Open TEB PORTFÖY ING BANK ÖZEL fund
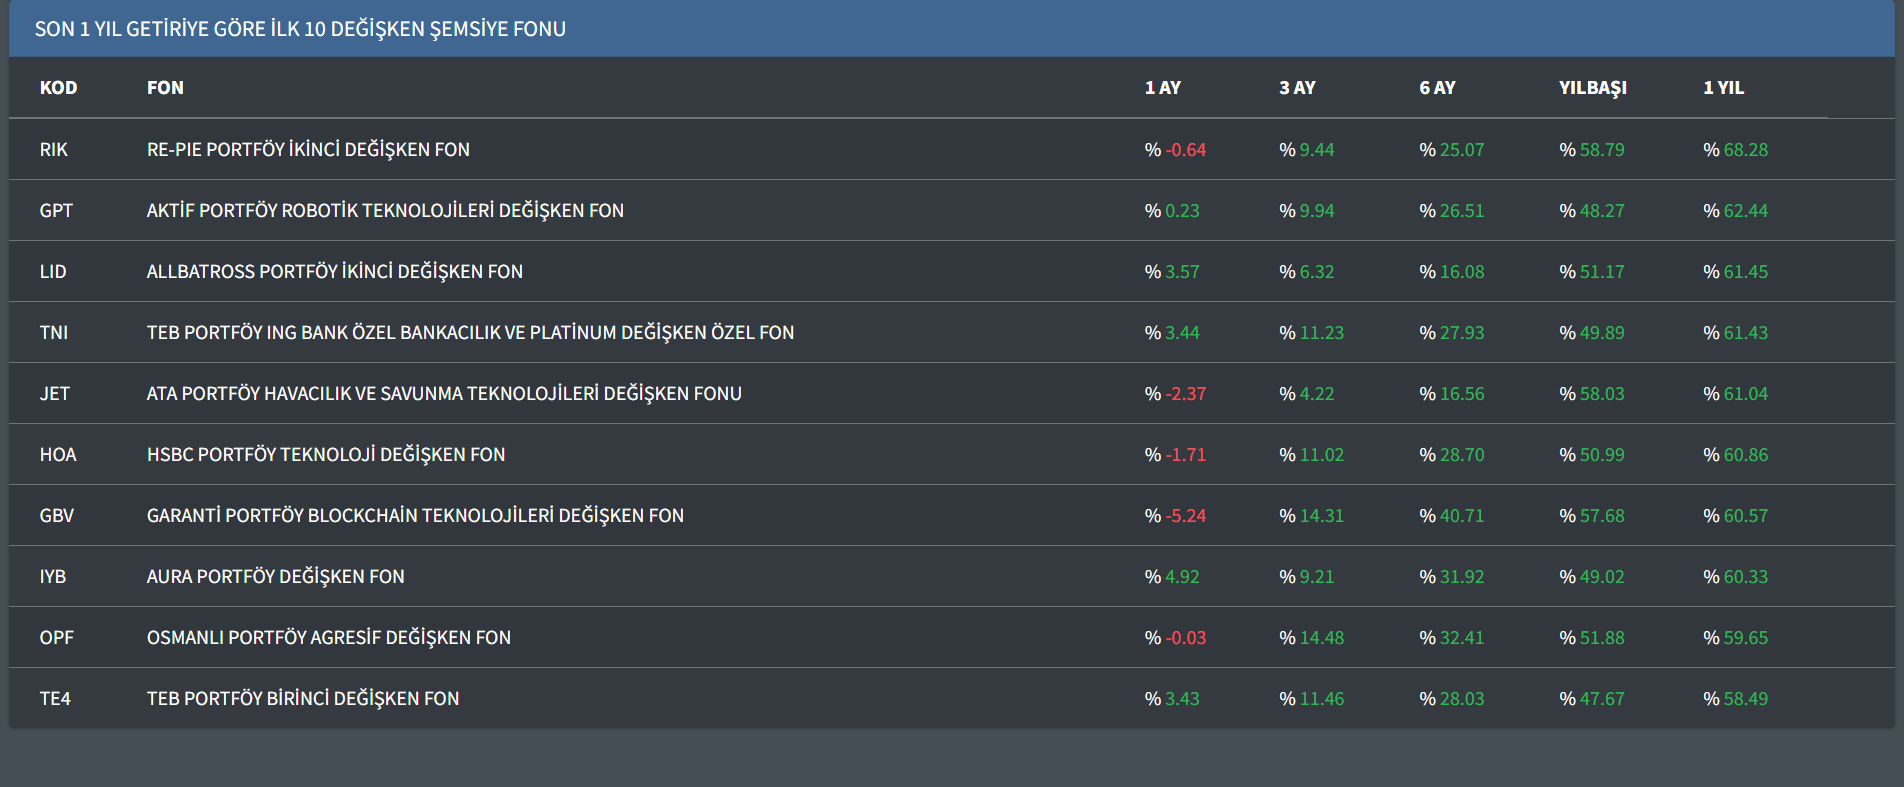Image resolution: width=1904 pixels, height=787 pixels. [x=470, y=333]
